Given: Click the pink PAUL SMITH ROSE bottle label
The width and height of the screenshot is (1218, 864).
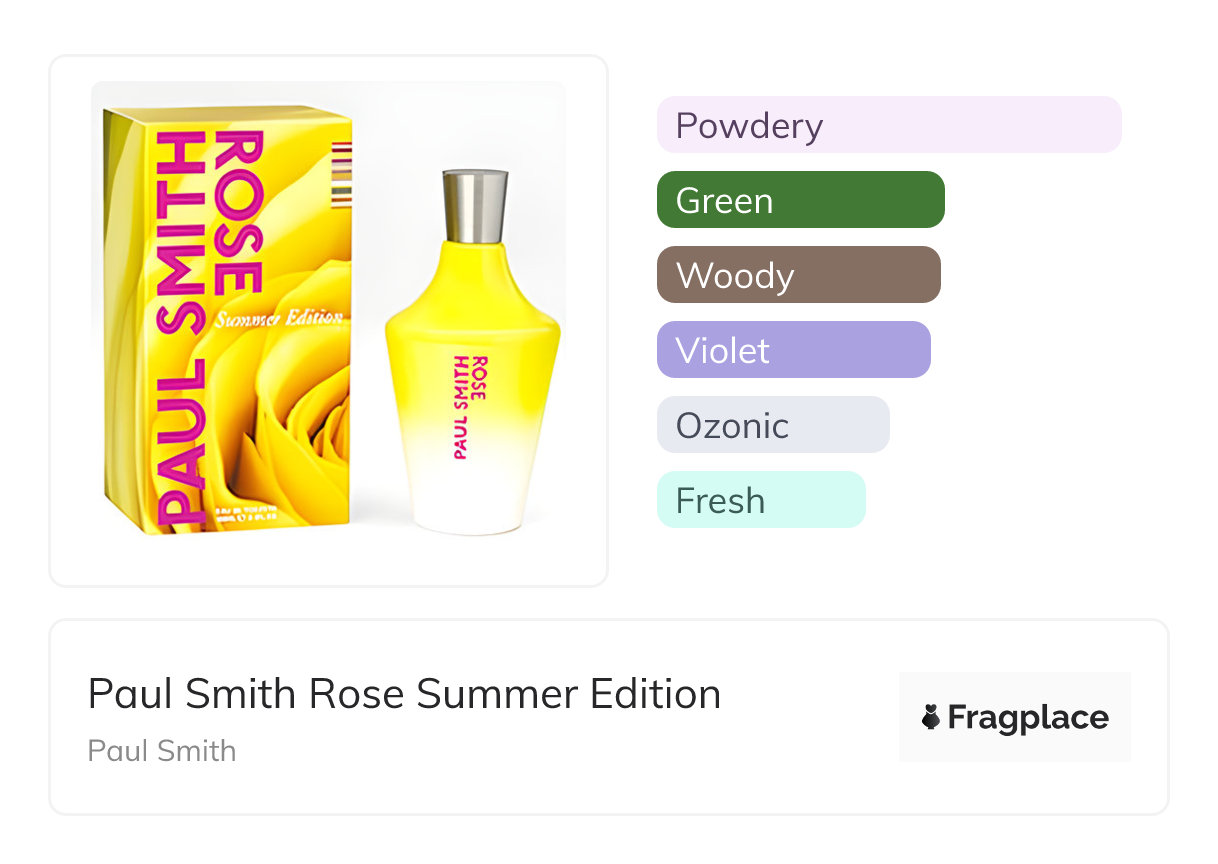Looking at the screenshot, I should pyautogui.click(x=469, y=405).
